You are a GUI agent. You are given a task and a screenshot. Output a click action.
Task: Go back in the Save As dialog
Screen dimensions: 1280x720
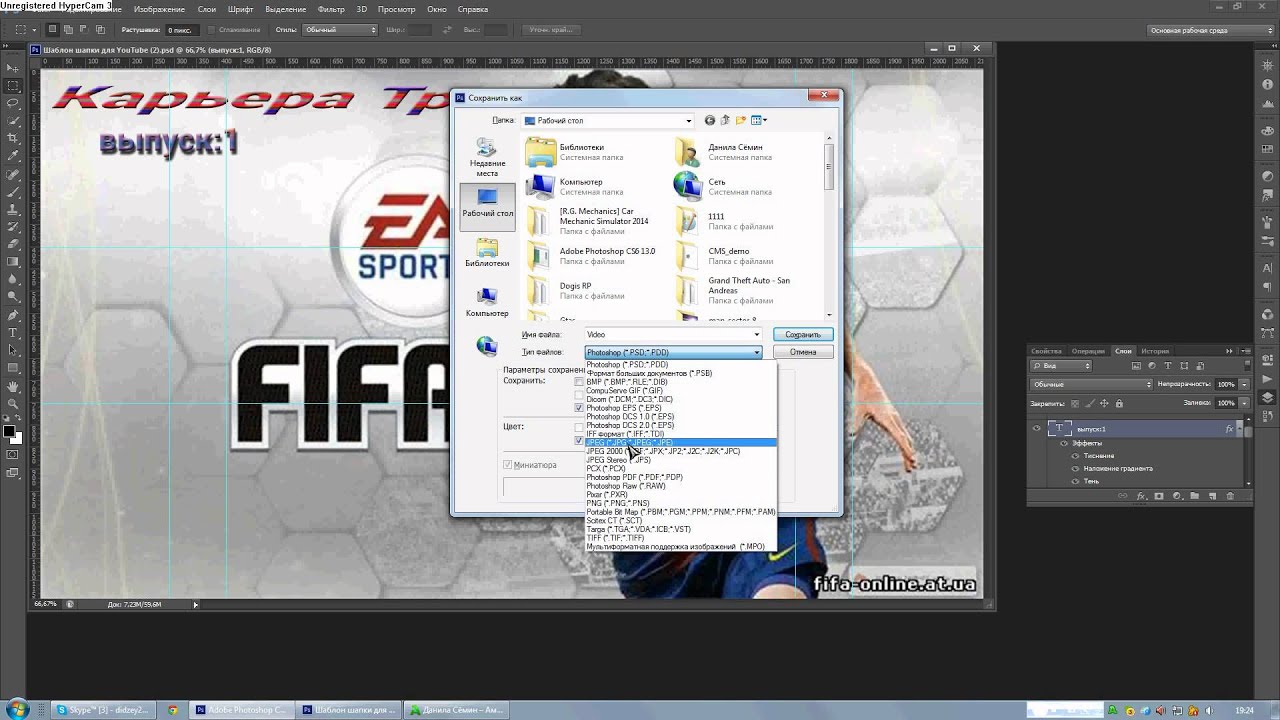pos(710,120)
